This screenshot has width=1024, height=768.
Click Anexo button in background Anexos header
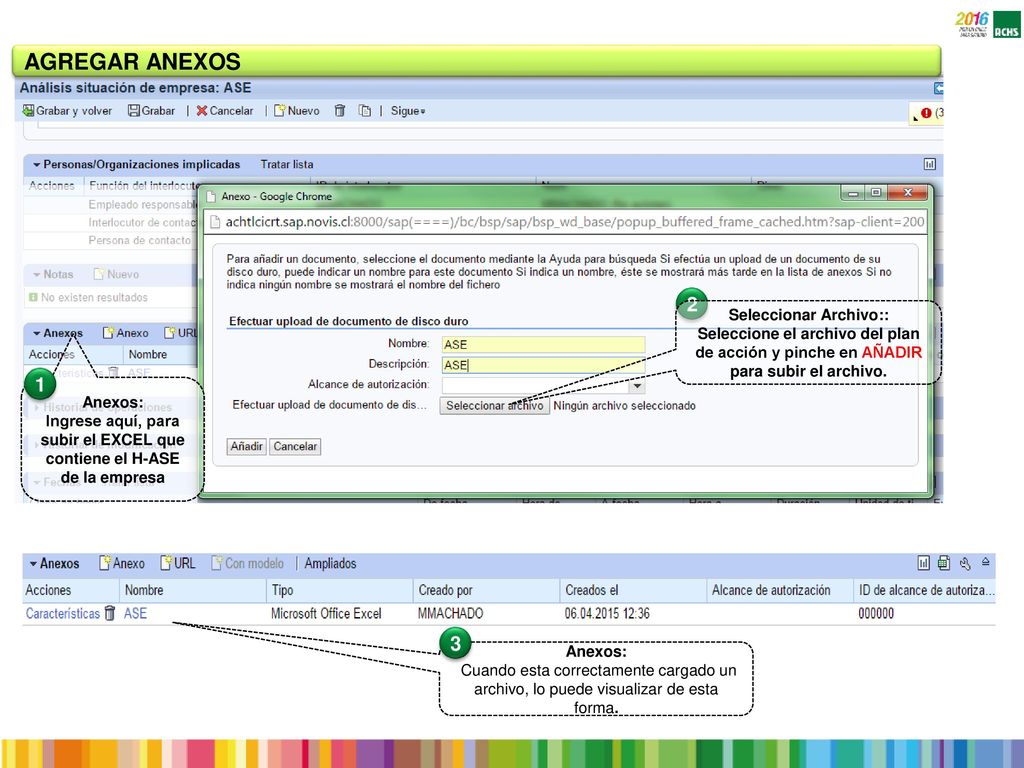(x=125, y=333)
